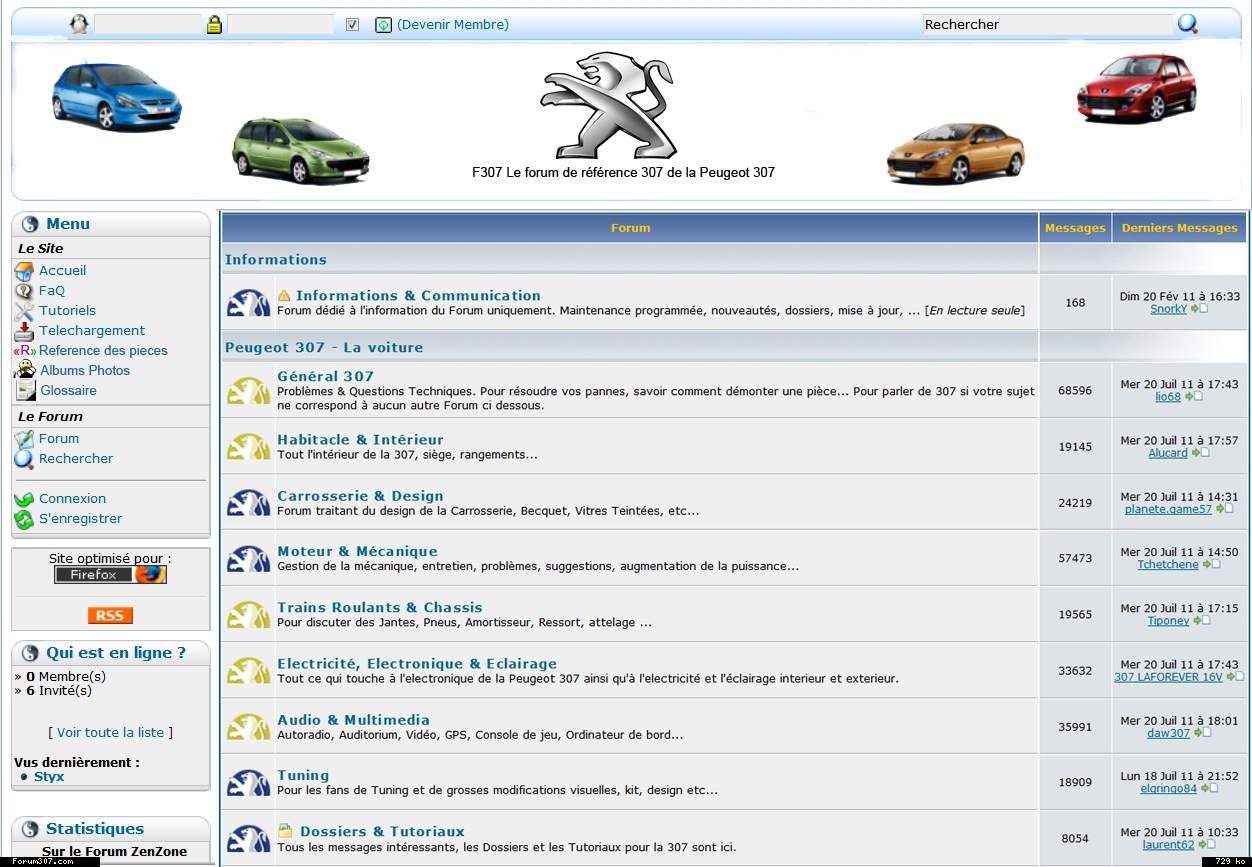The image size is (1252, 867).
Task: Open Albums Photos from the menu
Action: [85, 371]
